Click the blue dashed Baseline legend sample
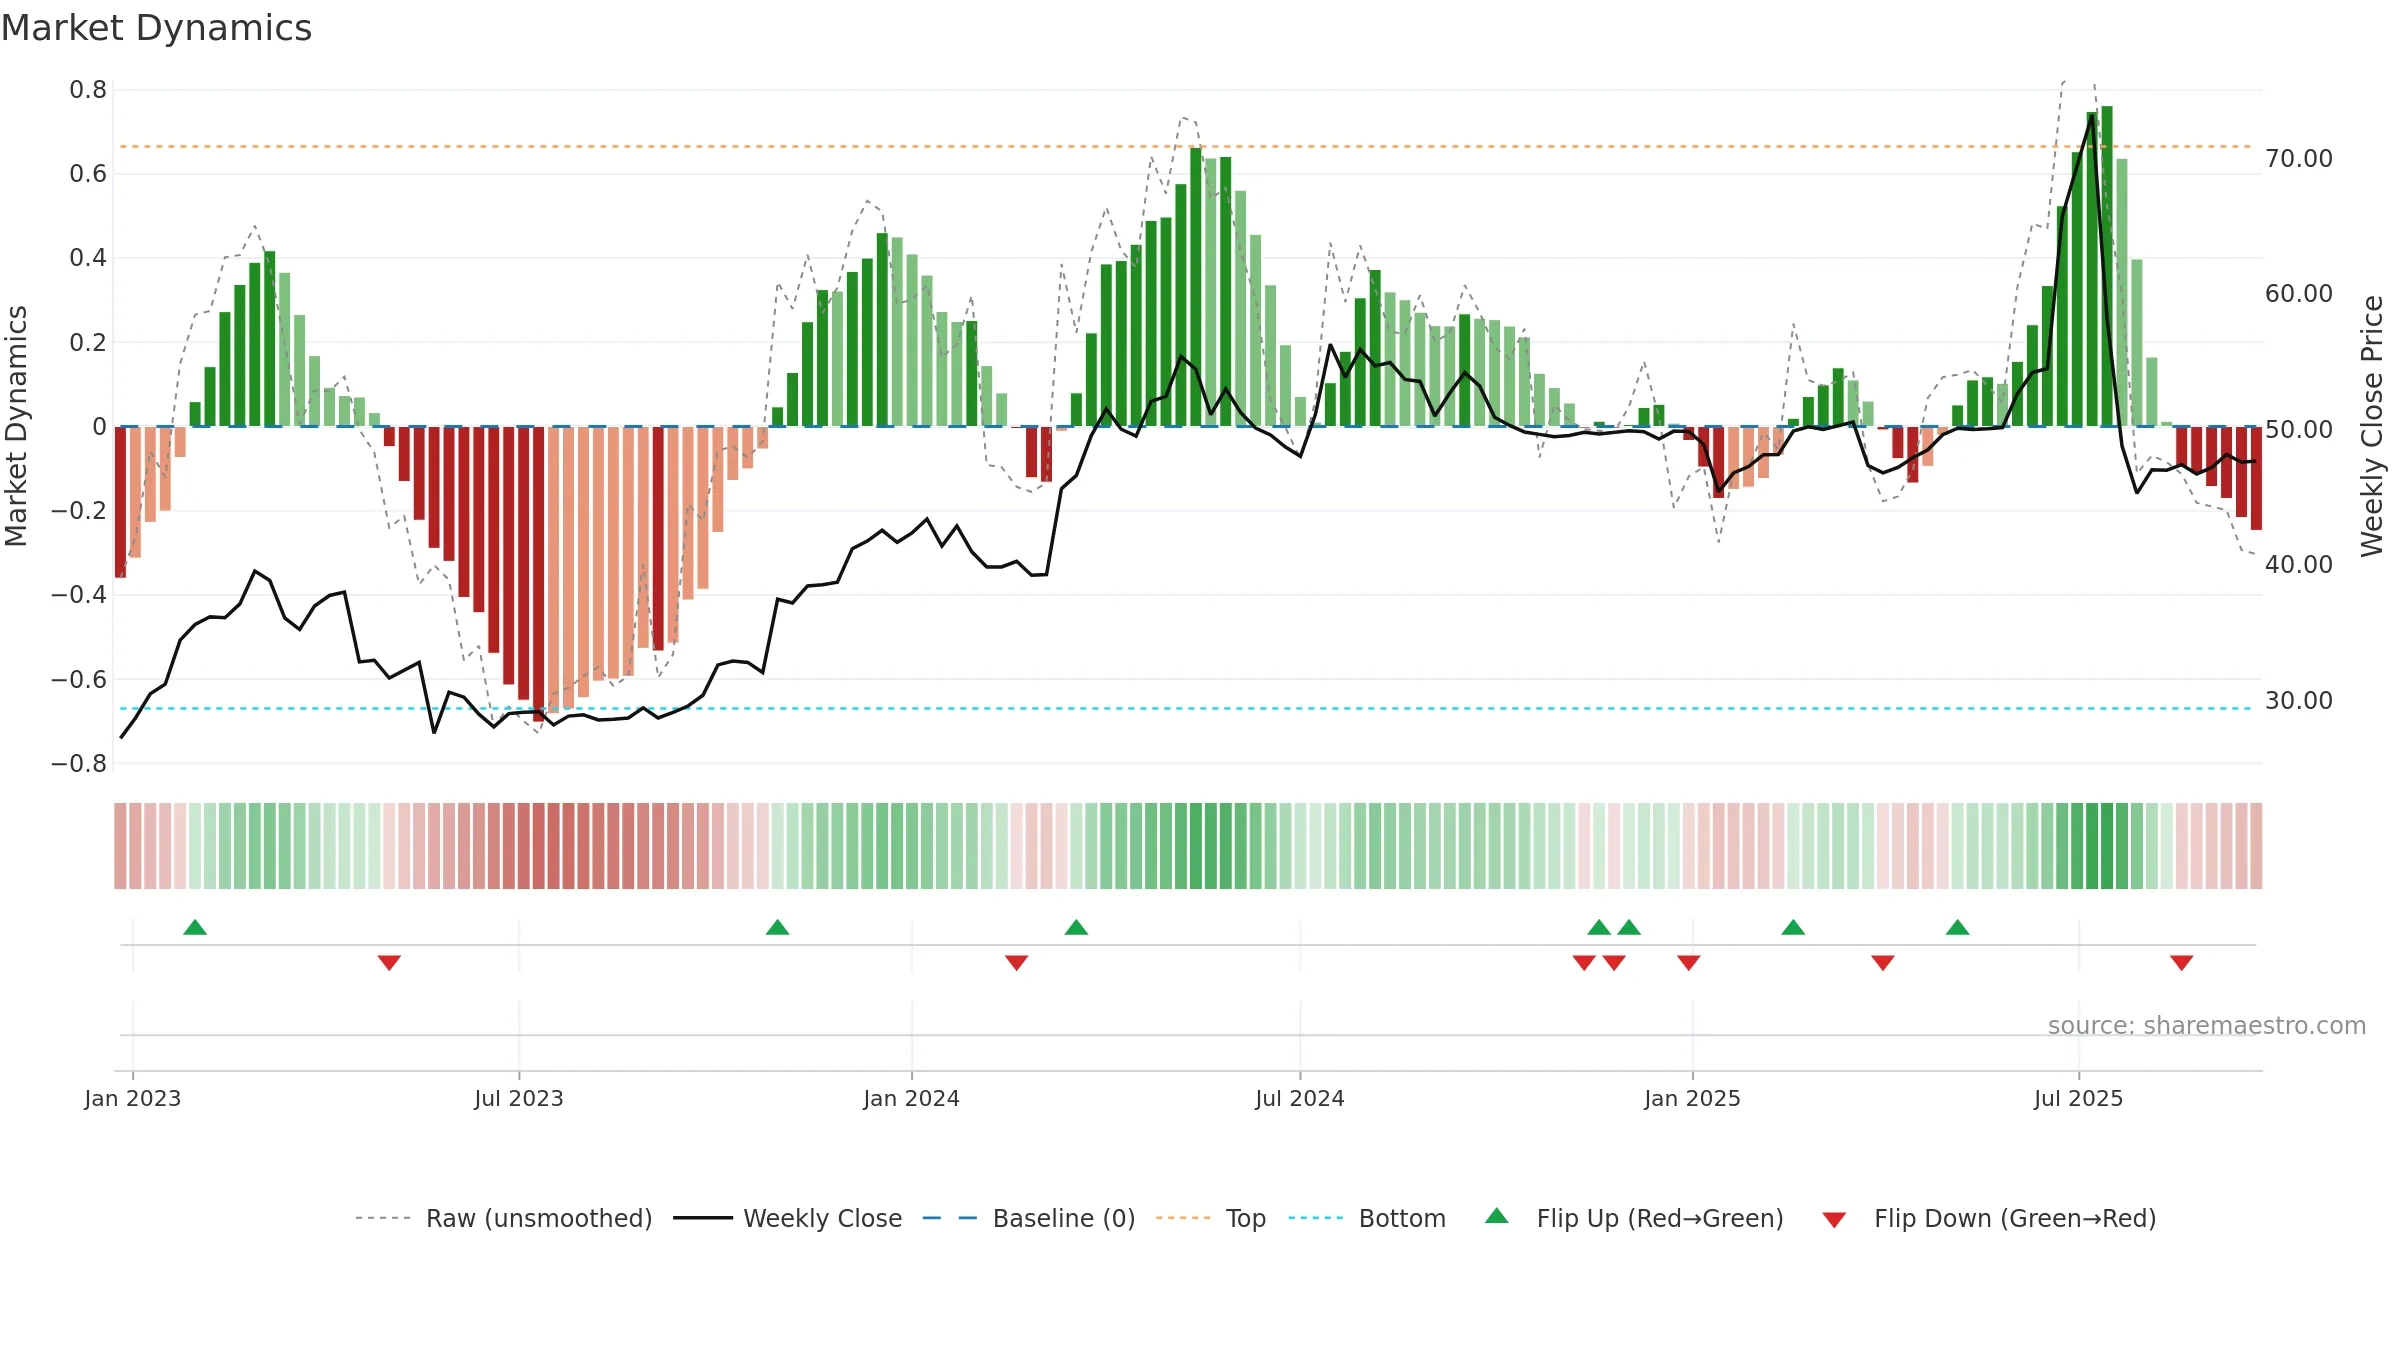The image size is (2400, 1350). (x=950, y=1218)
